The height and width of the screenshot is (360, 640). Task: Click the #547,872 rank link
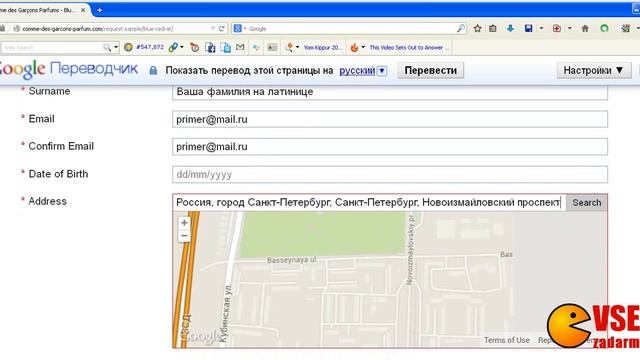150,47
